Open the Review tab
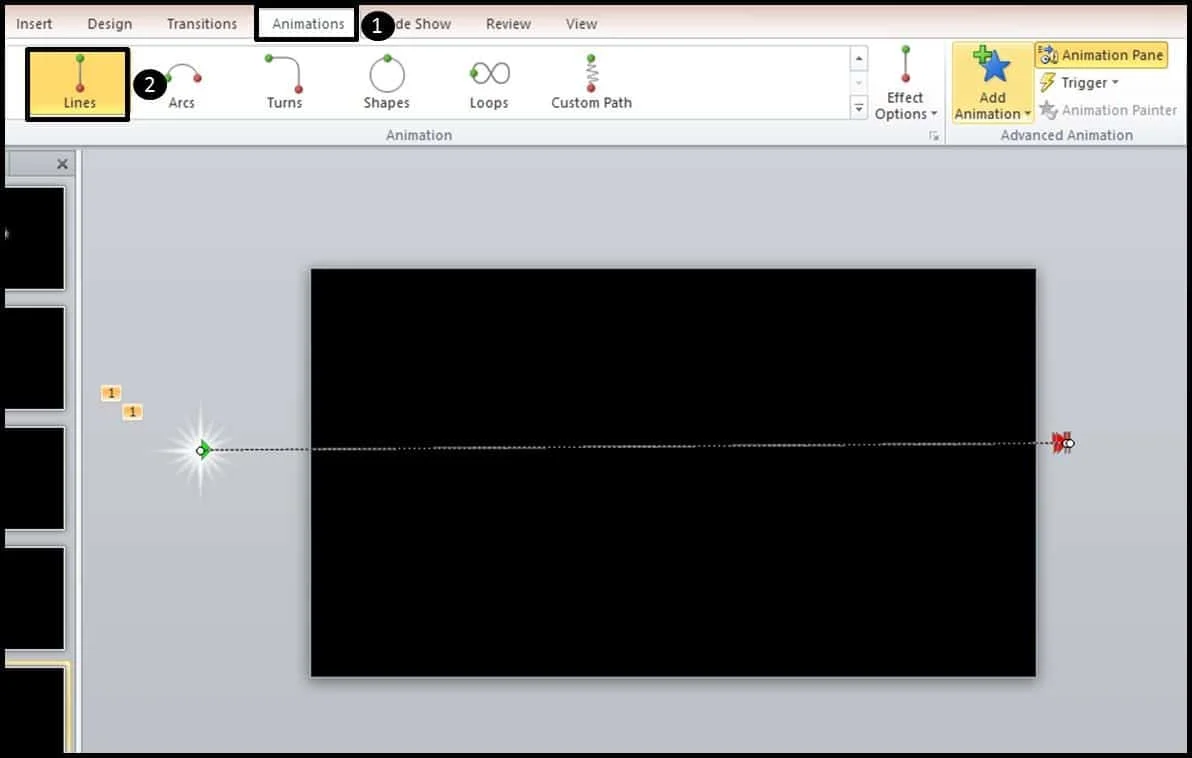1192x758 pixels. [508, 24]
